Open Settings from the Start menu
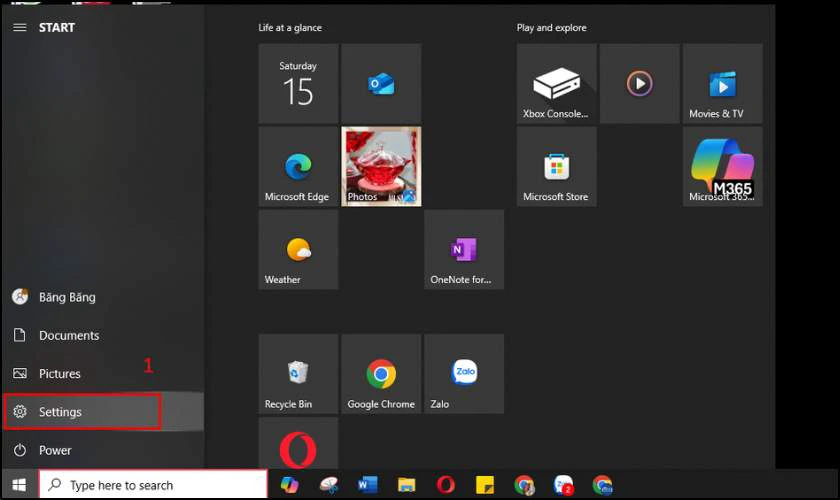840x500 pixels. click(x=103, y=412)
